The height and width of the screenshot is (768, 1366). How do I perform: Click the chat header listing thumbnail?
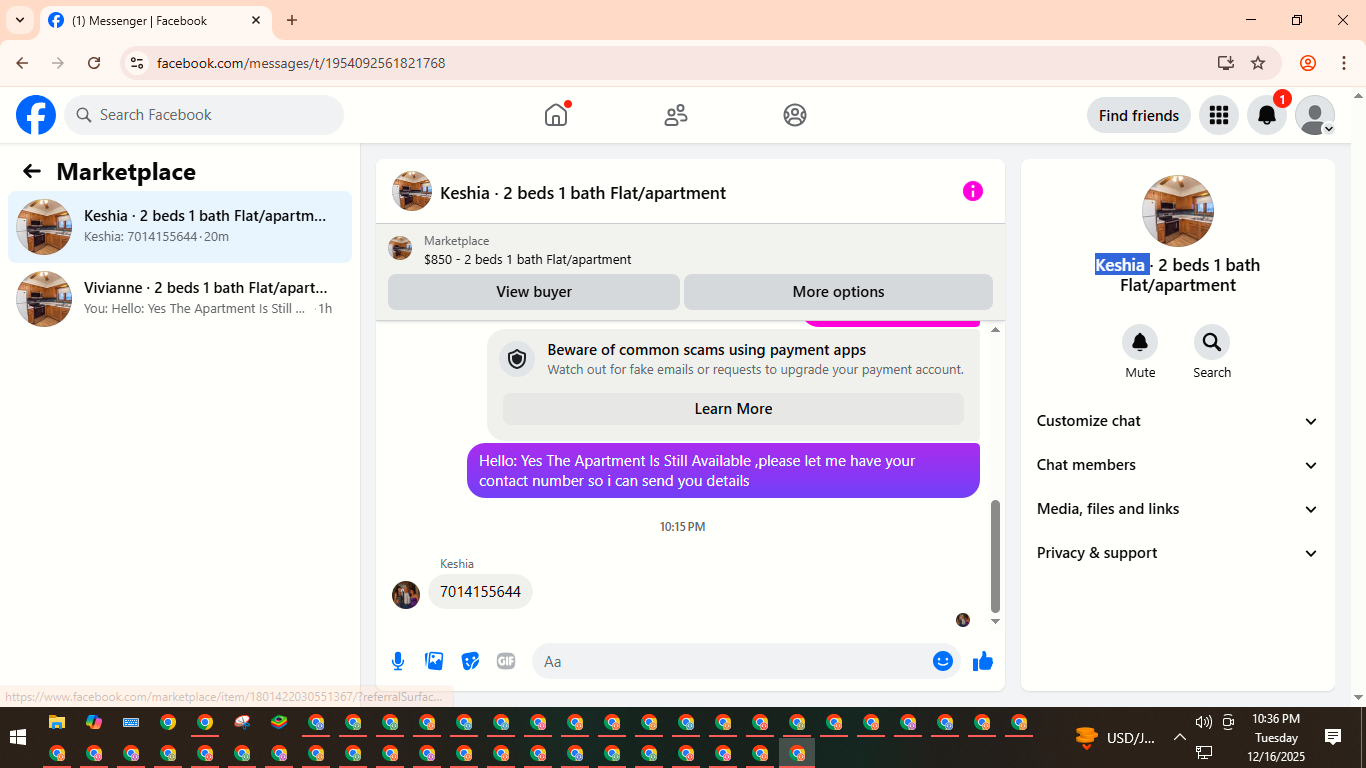click(412, 191)
